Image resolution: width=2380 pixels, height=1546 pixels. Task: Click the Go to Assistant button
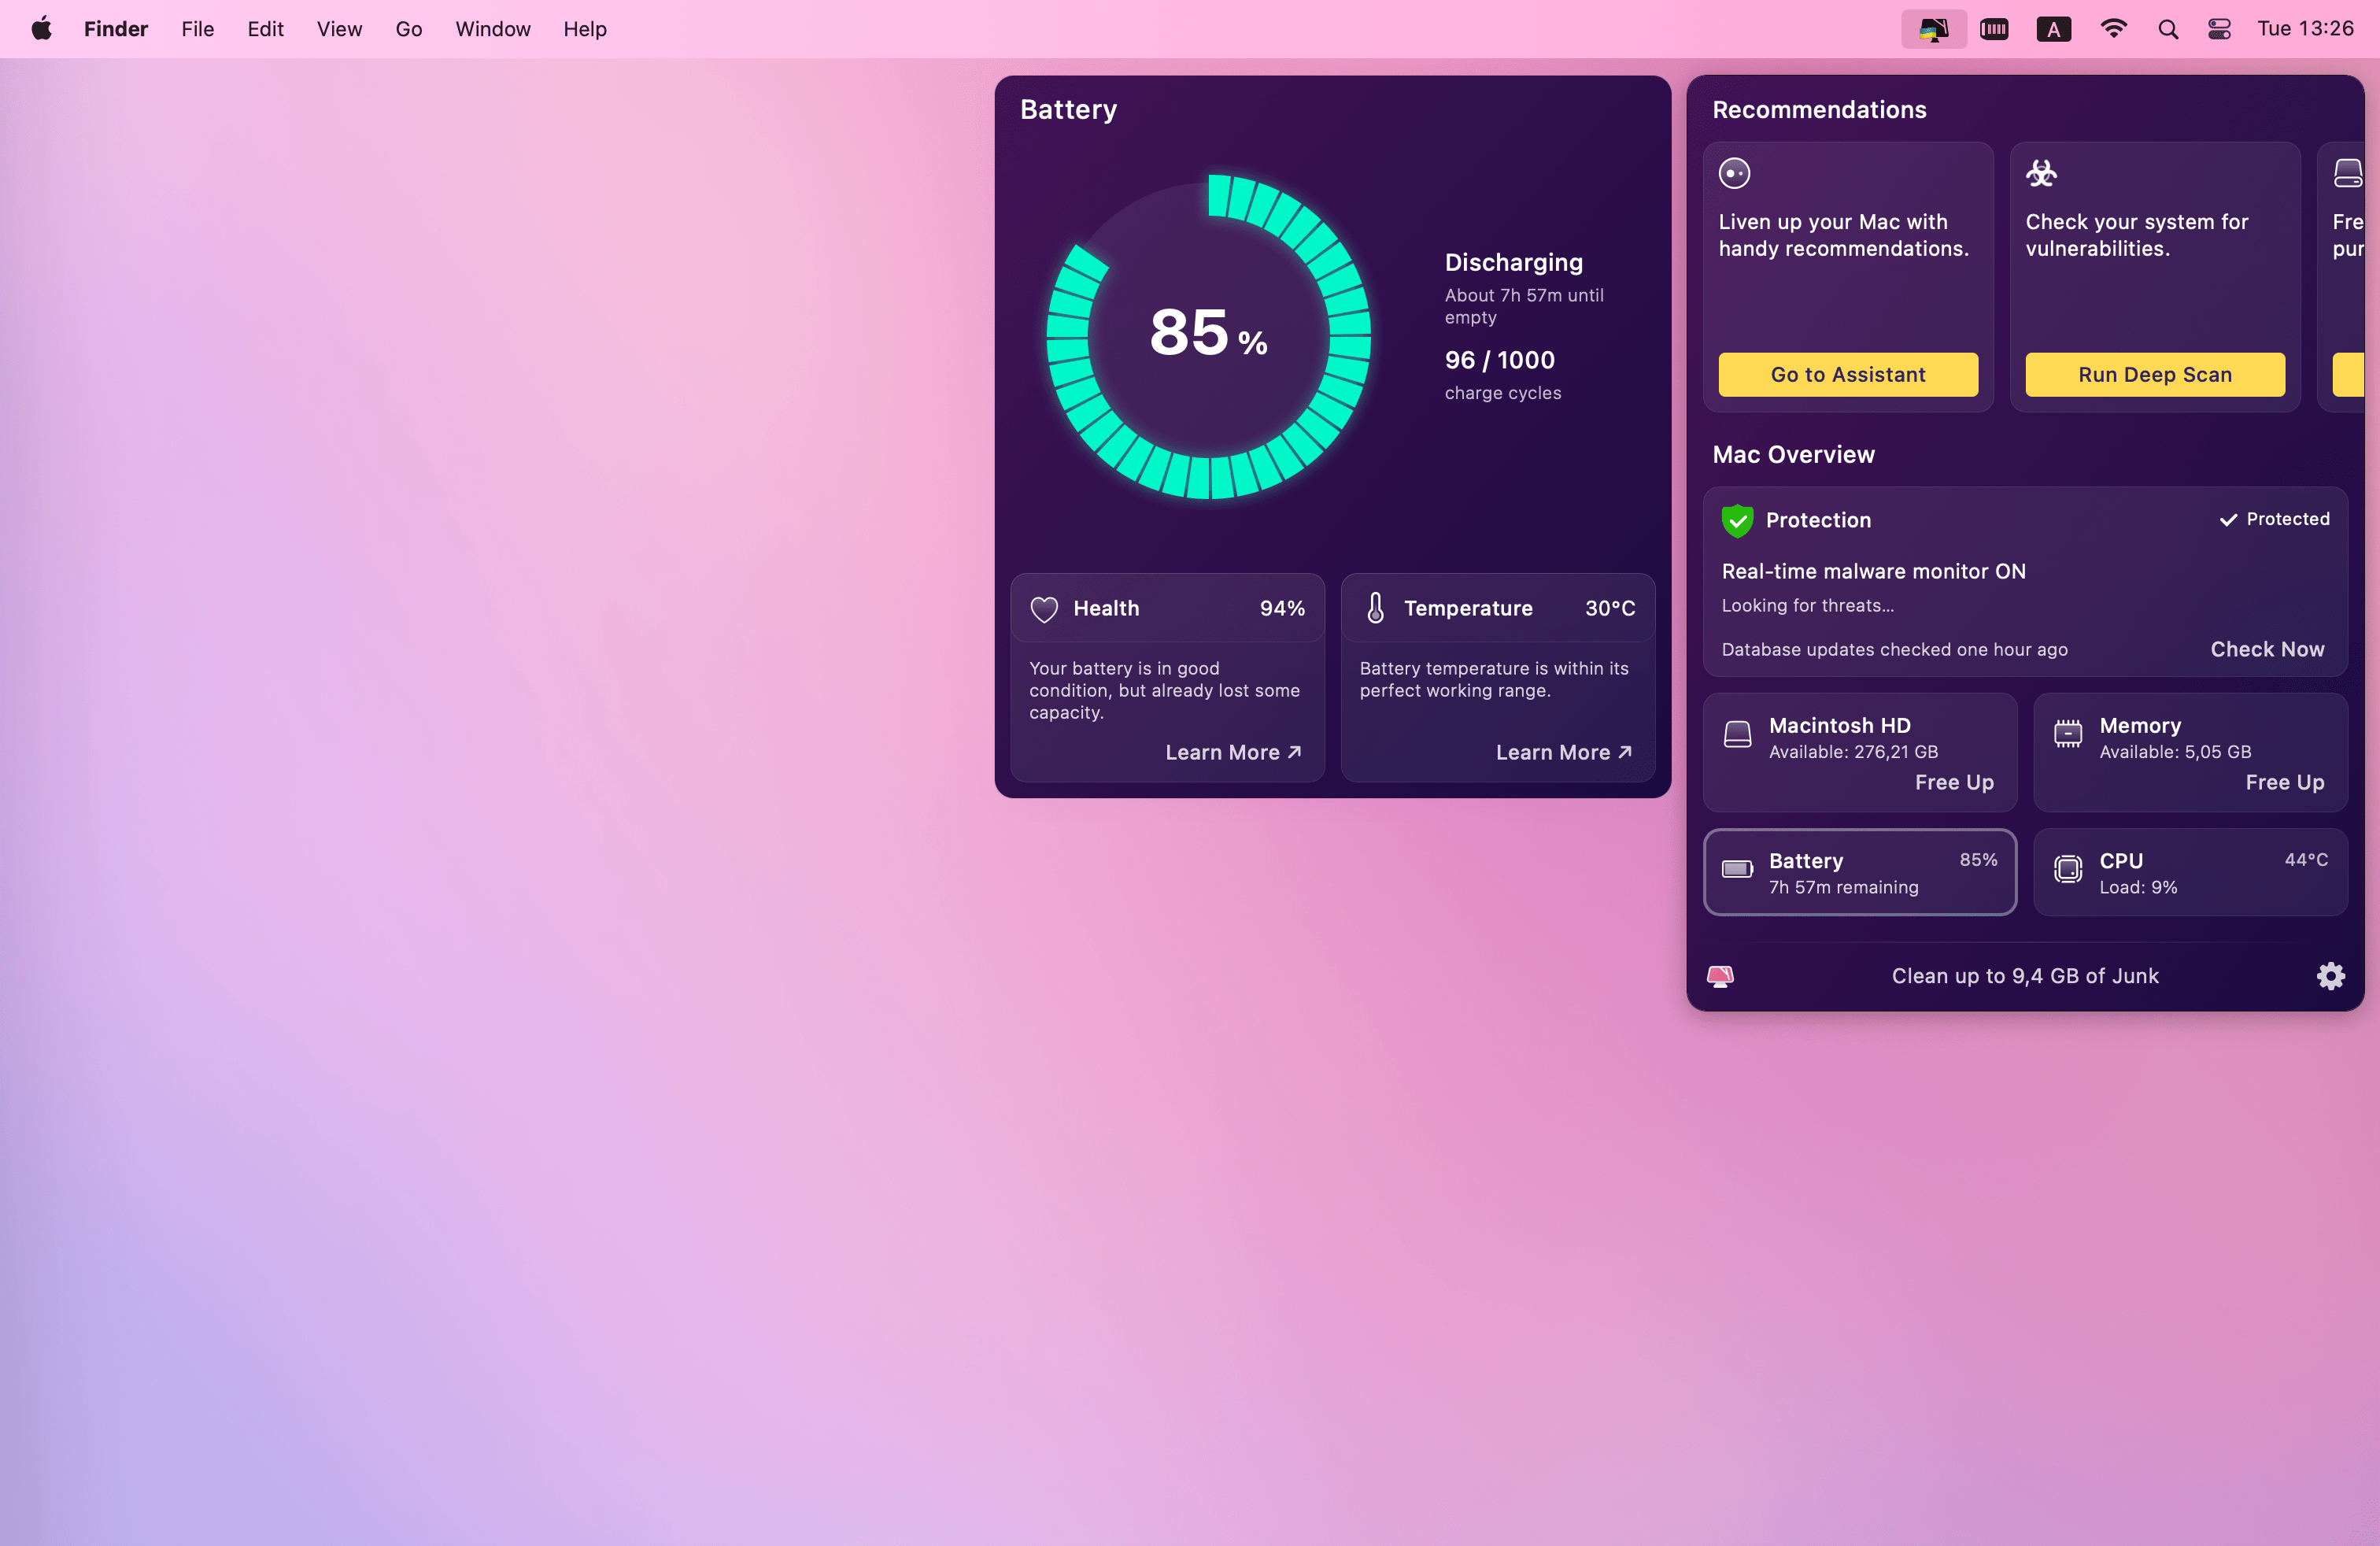point(1847,374)
